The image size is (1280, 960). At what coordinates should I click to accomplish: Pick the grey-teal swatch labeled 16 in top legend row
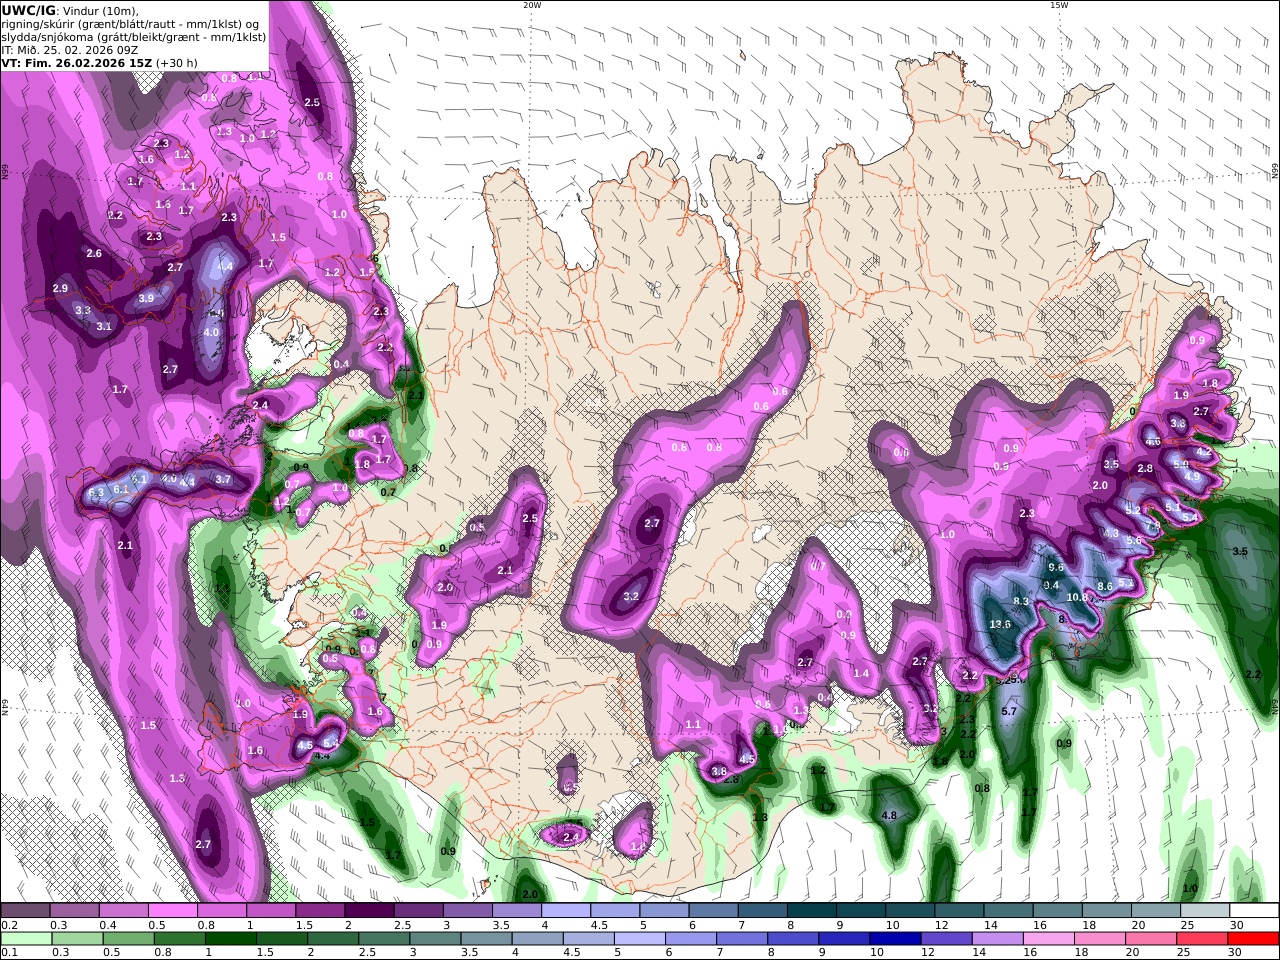(1057, 911)
